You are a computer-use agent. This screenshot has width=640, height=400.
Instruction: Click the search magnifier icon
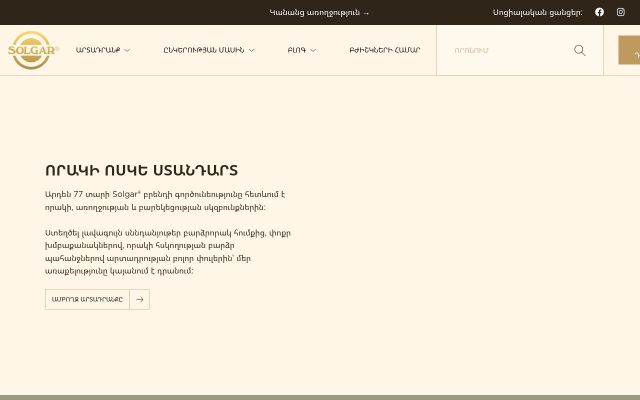tap(579, 50)
